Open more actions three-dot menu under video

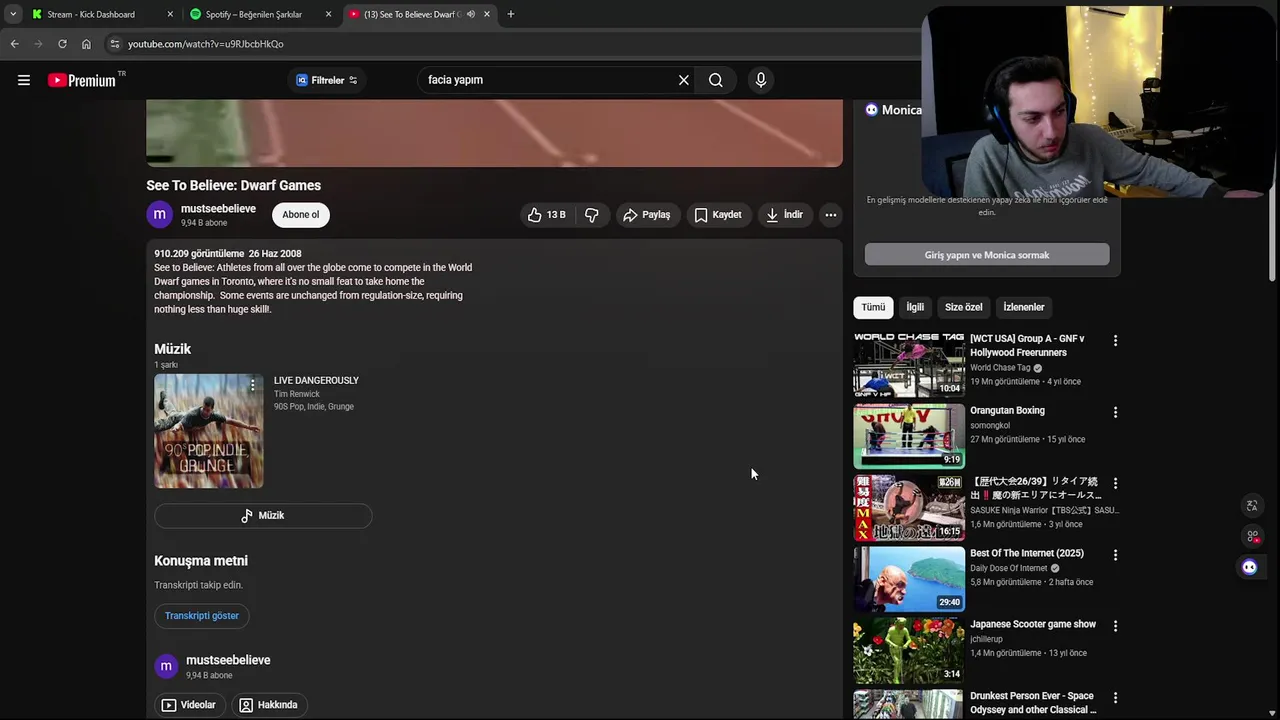[x=831, y=215]
